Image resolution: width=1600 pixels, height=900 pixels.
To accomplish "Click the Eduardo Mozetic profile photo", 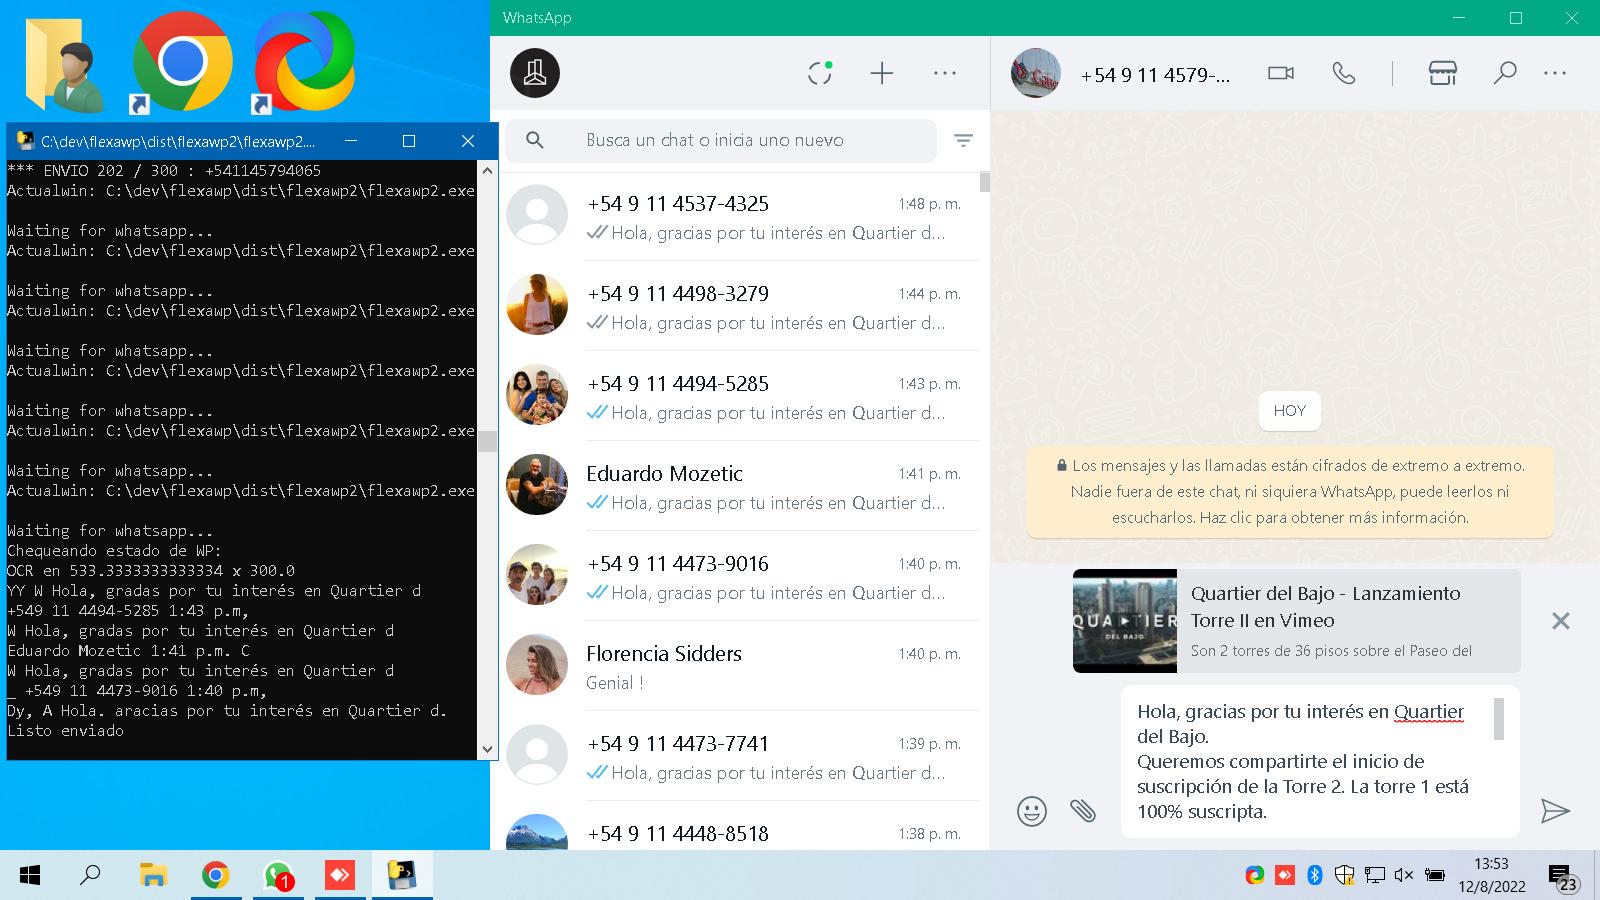I will [x=537, y=485].
